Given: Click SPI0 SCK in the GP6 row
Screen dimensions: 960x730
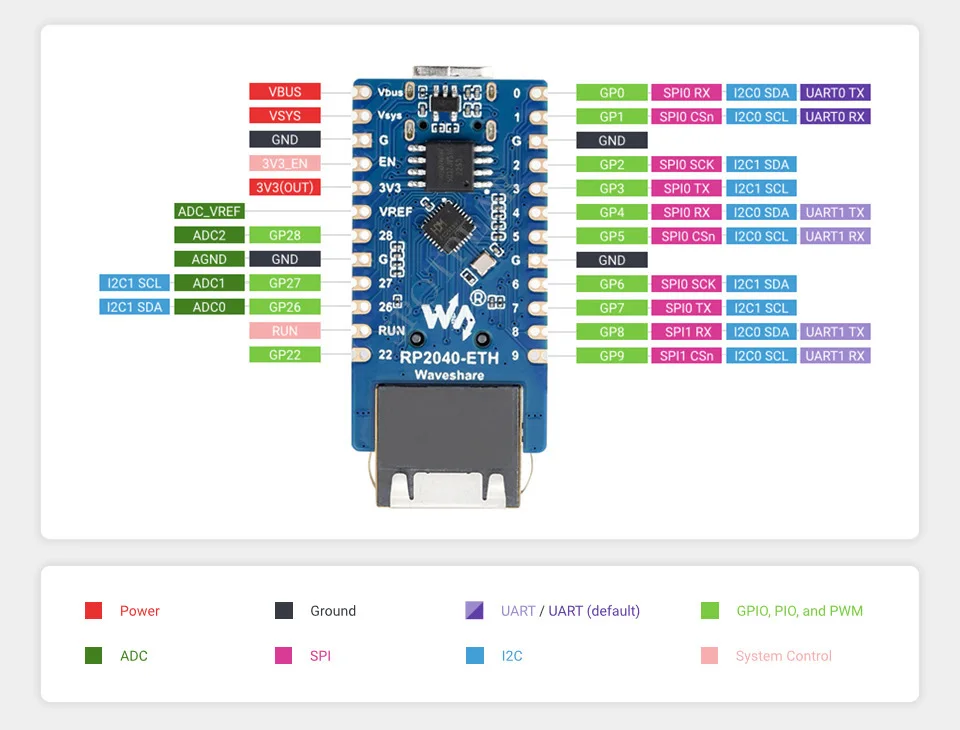Looking at the screenshot, I should pos(686,284).
